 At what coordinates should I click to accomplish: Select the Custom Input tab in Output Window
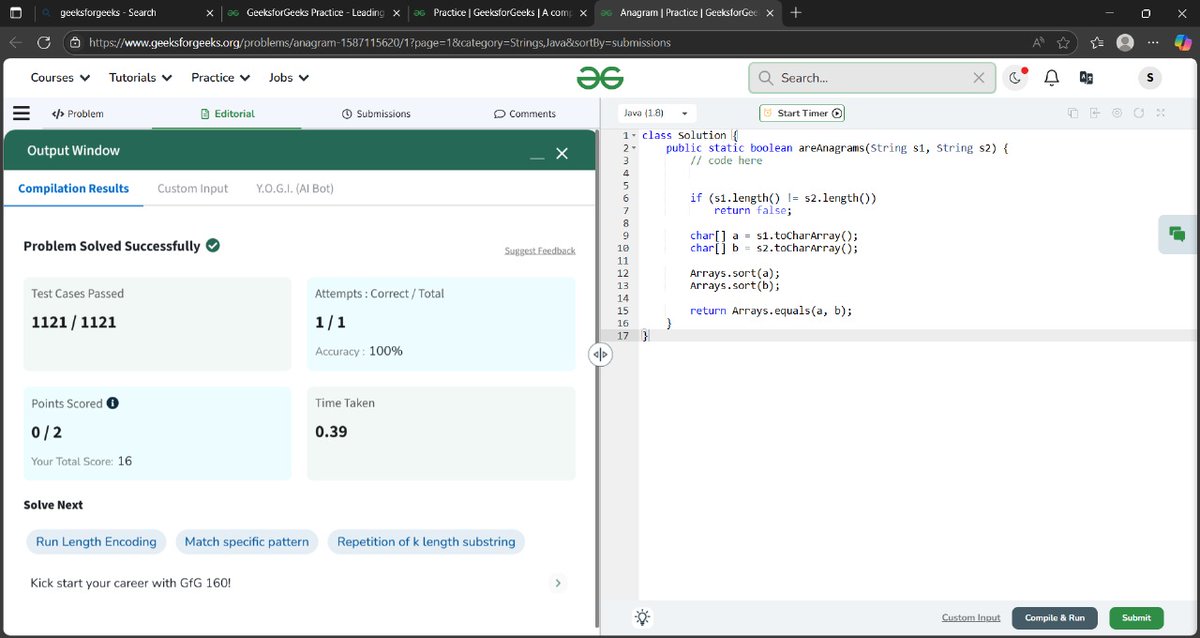[x=193, y=188]
